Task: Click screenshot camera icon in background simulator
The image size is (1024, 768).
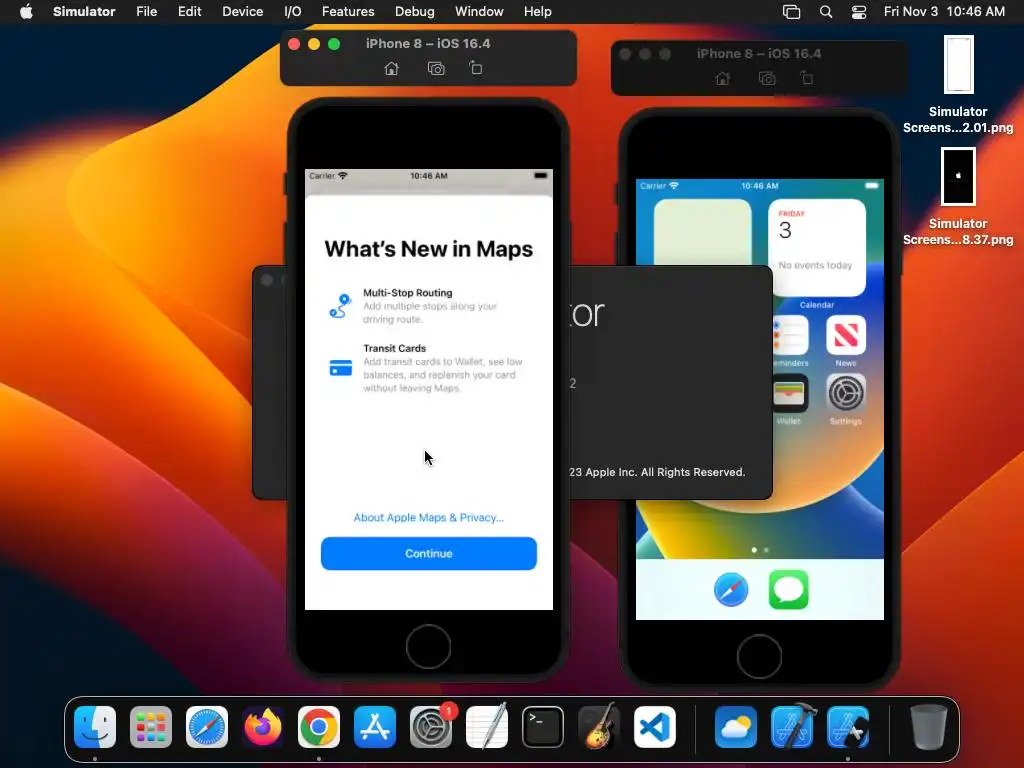Action: pos(767,78)
